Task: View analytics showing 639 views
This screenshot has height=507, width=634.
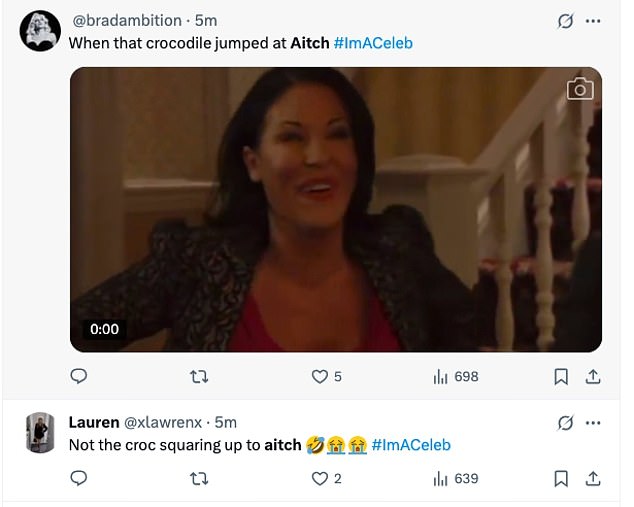Action: point(455,479)
